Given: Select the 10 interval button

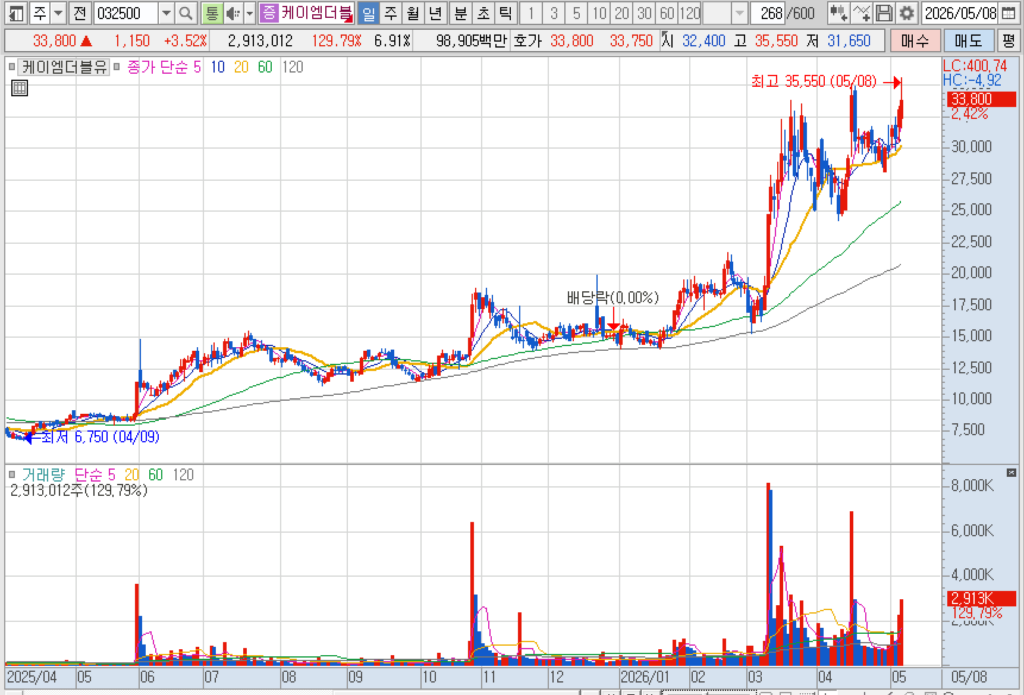Looking at the screenshot, I should (x=599, y=12).
